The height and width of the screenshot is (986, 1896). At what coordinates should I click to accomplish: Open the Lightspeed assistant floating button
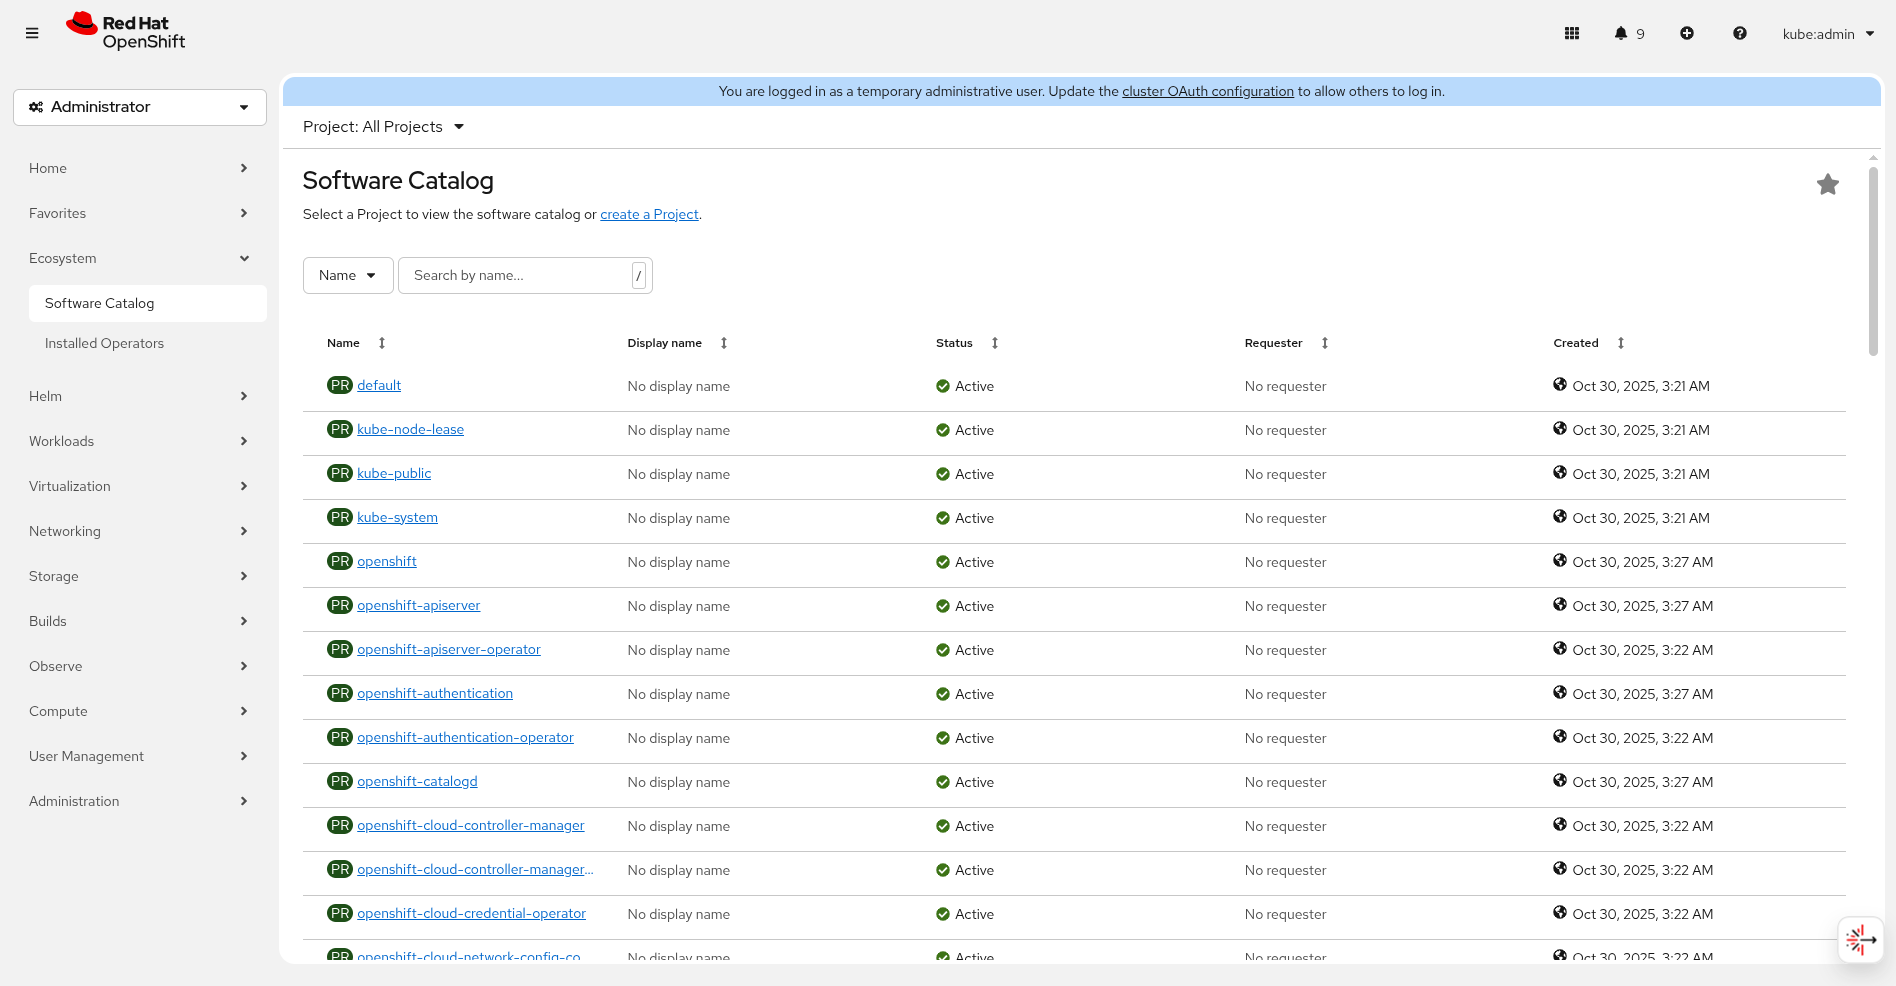pos(1860,940)
